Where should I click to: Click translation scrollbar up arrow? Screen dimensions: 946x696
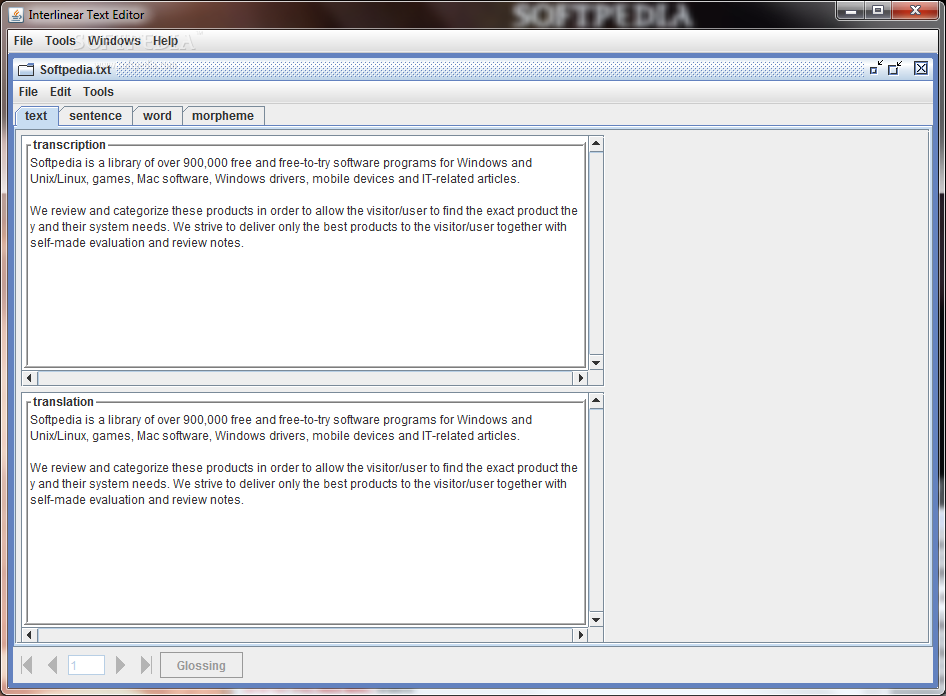click(596, 401)
